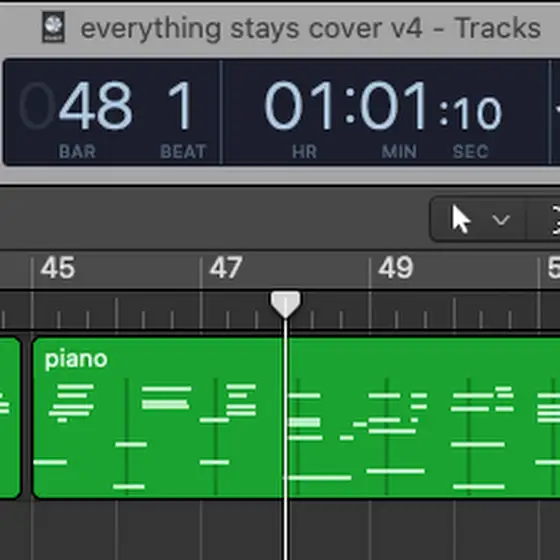Open the pointer tool dropdown chevron
The width and height of the screenshot is (560, 560).
click(501, 220)
